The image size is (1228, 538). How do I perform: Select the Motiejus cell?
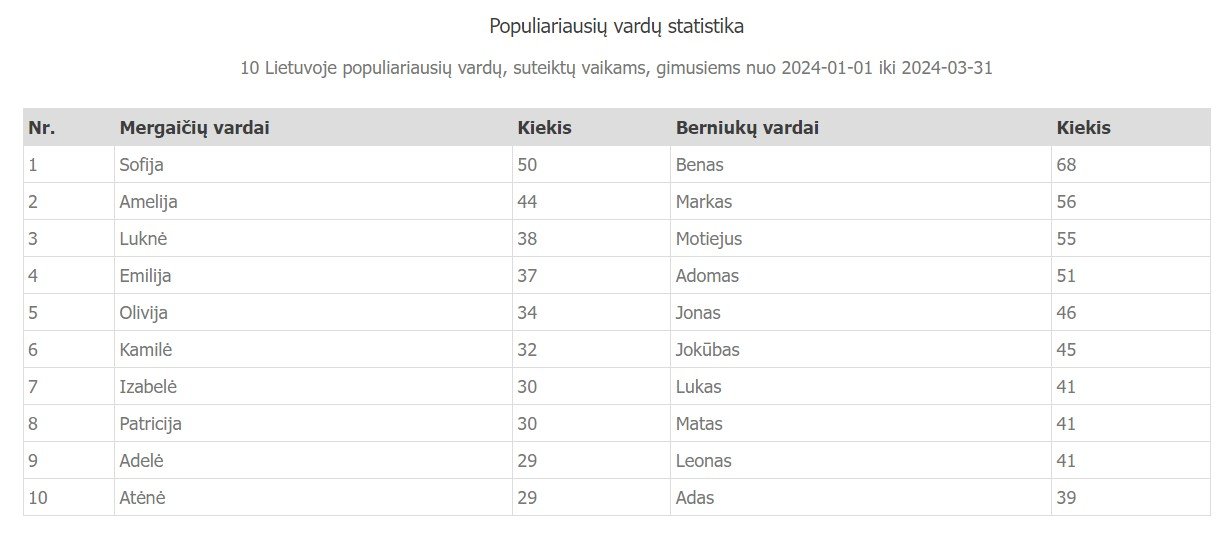[x=860, y=239]
